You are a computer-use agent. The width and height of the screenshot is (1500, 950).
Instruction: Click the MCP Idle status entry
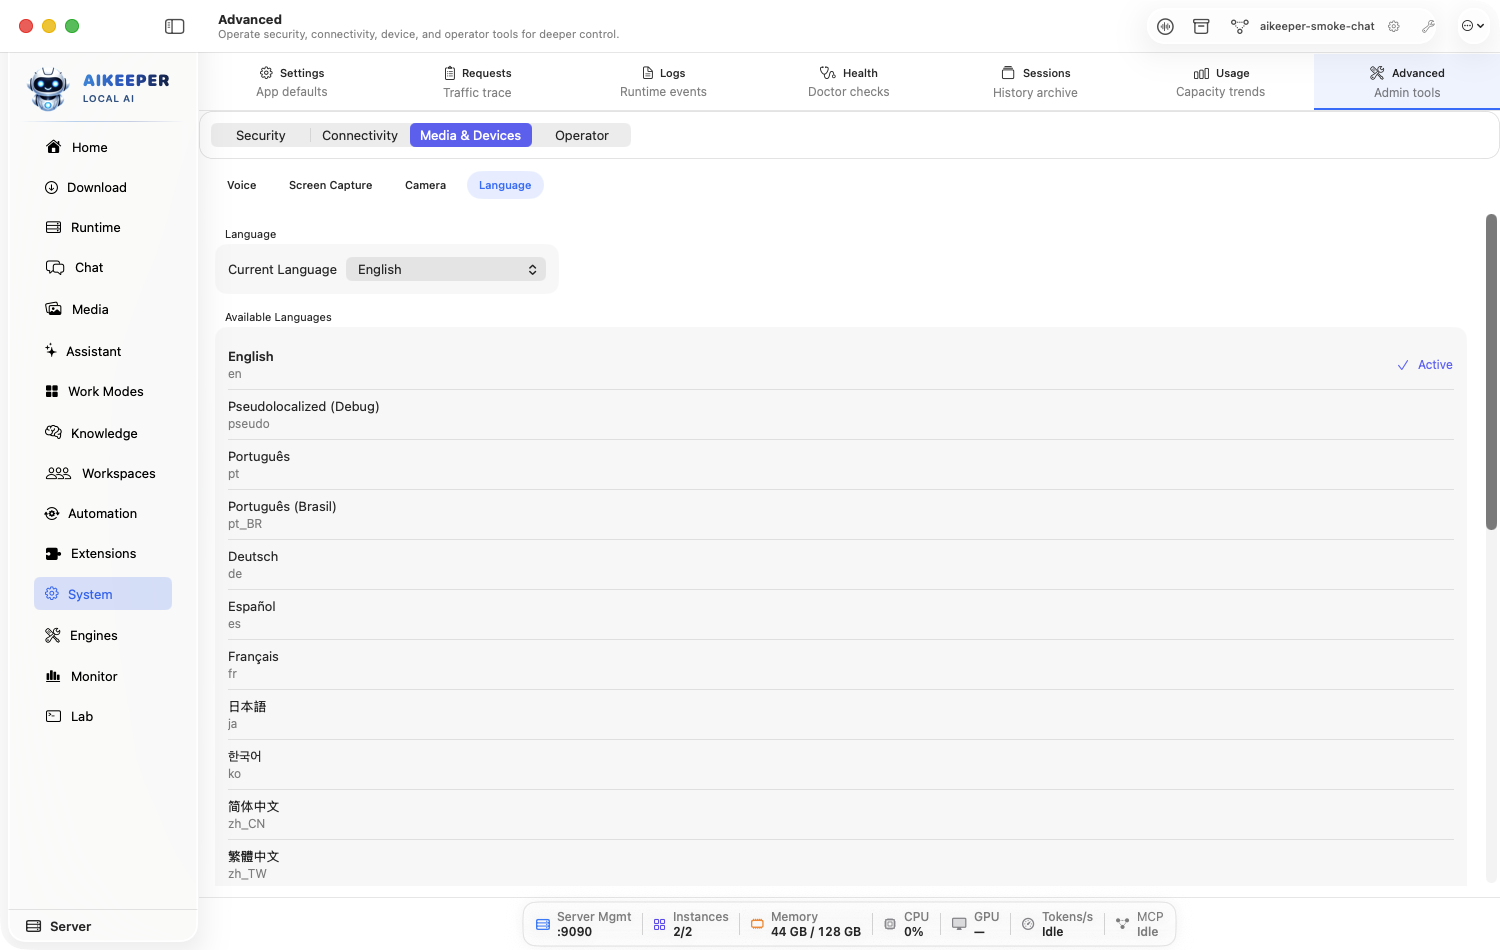tap(1139, 924)
